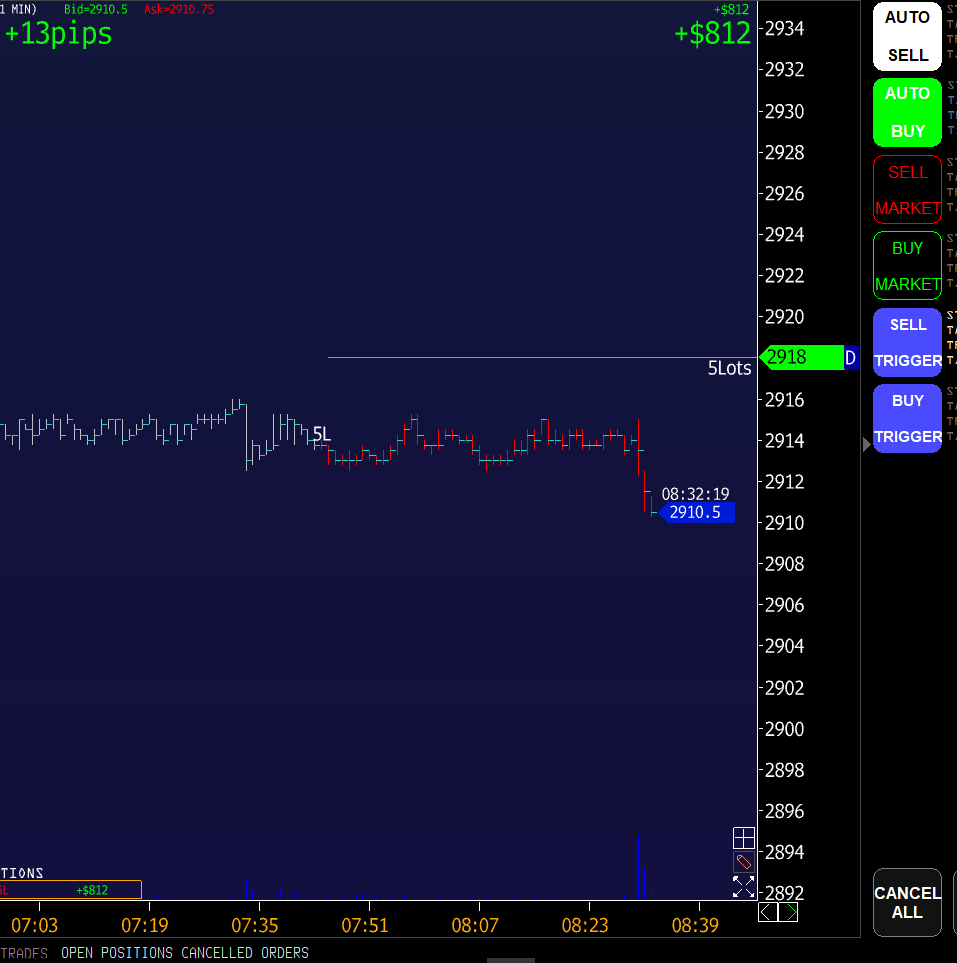The width and height of the screenshot is (957, 963).
Task: Click the blue D marker beside 2918
Action: coord(851,357)
